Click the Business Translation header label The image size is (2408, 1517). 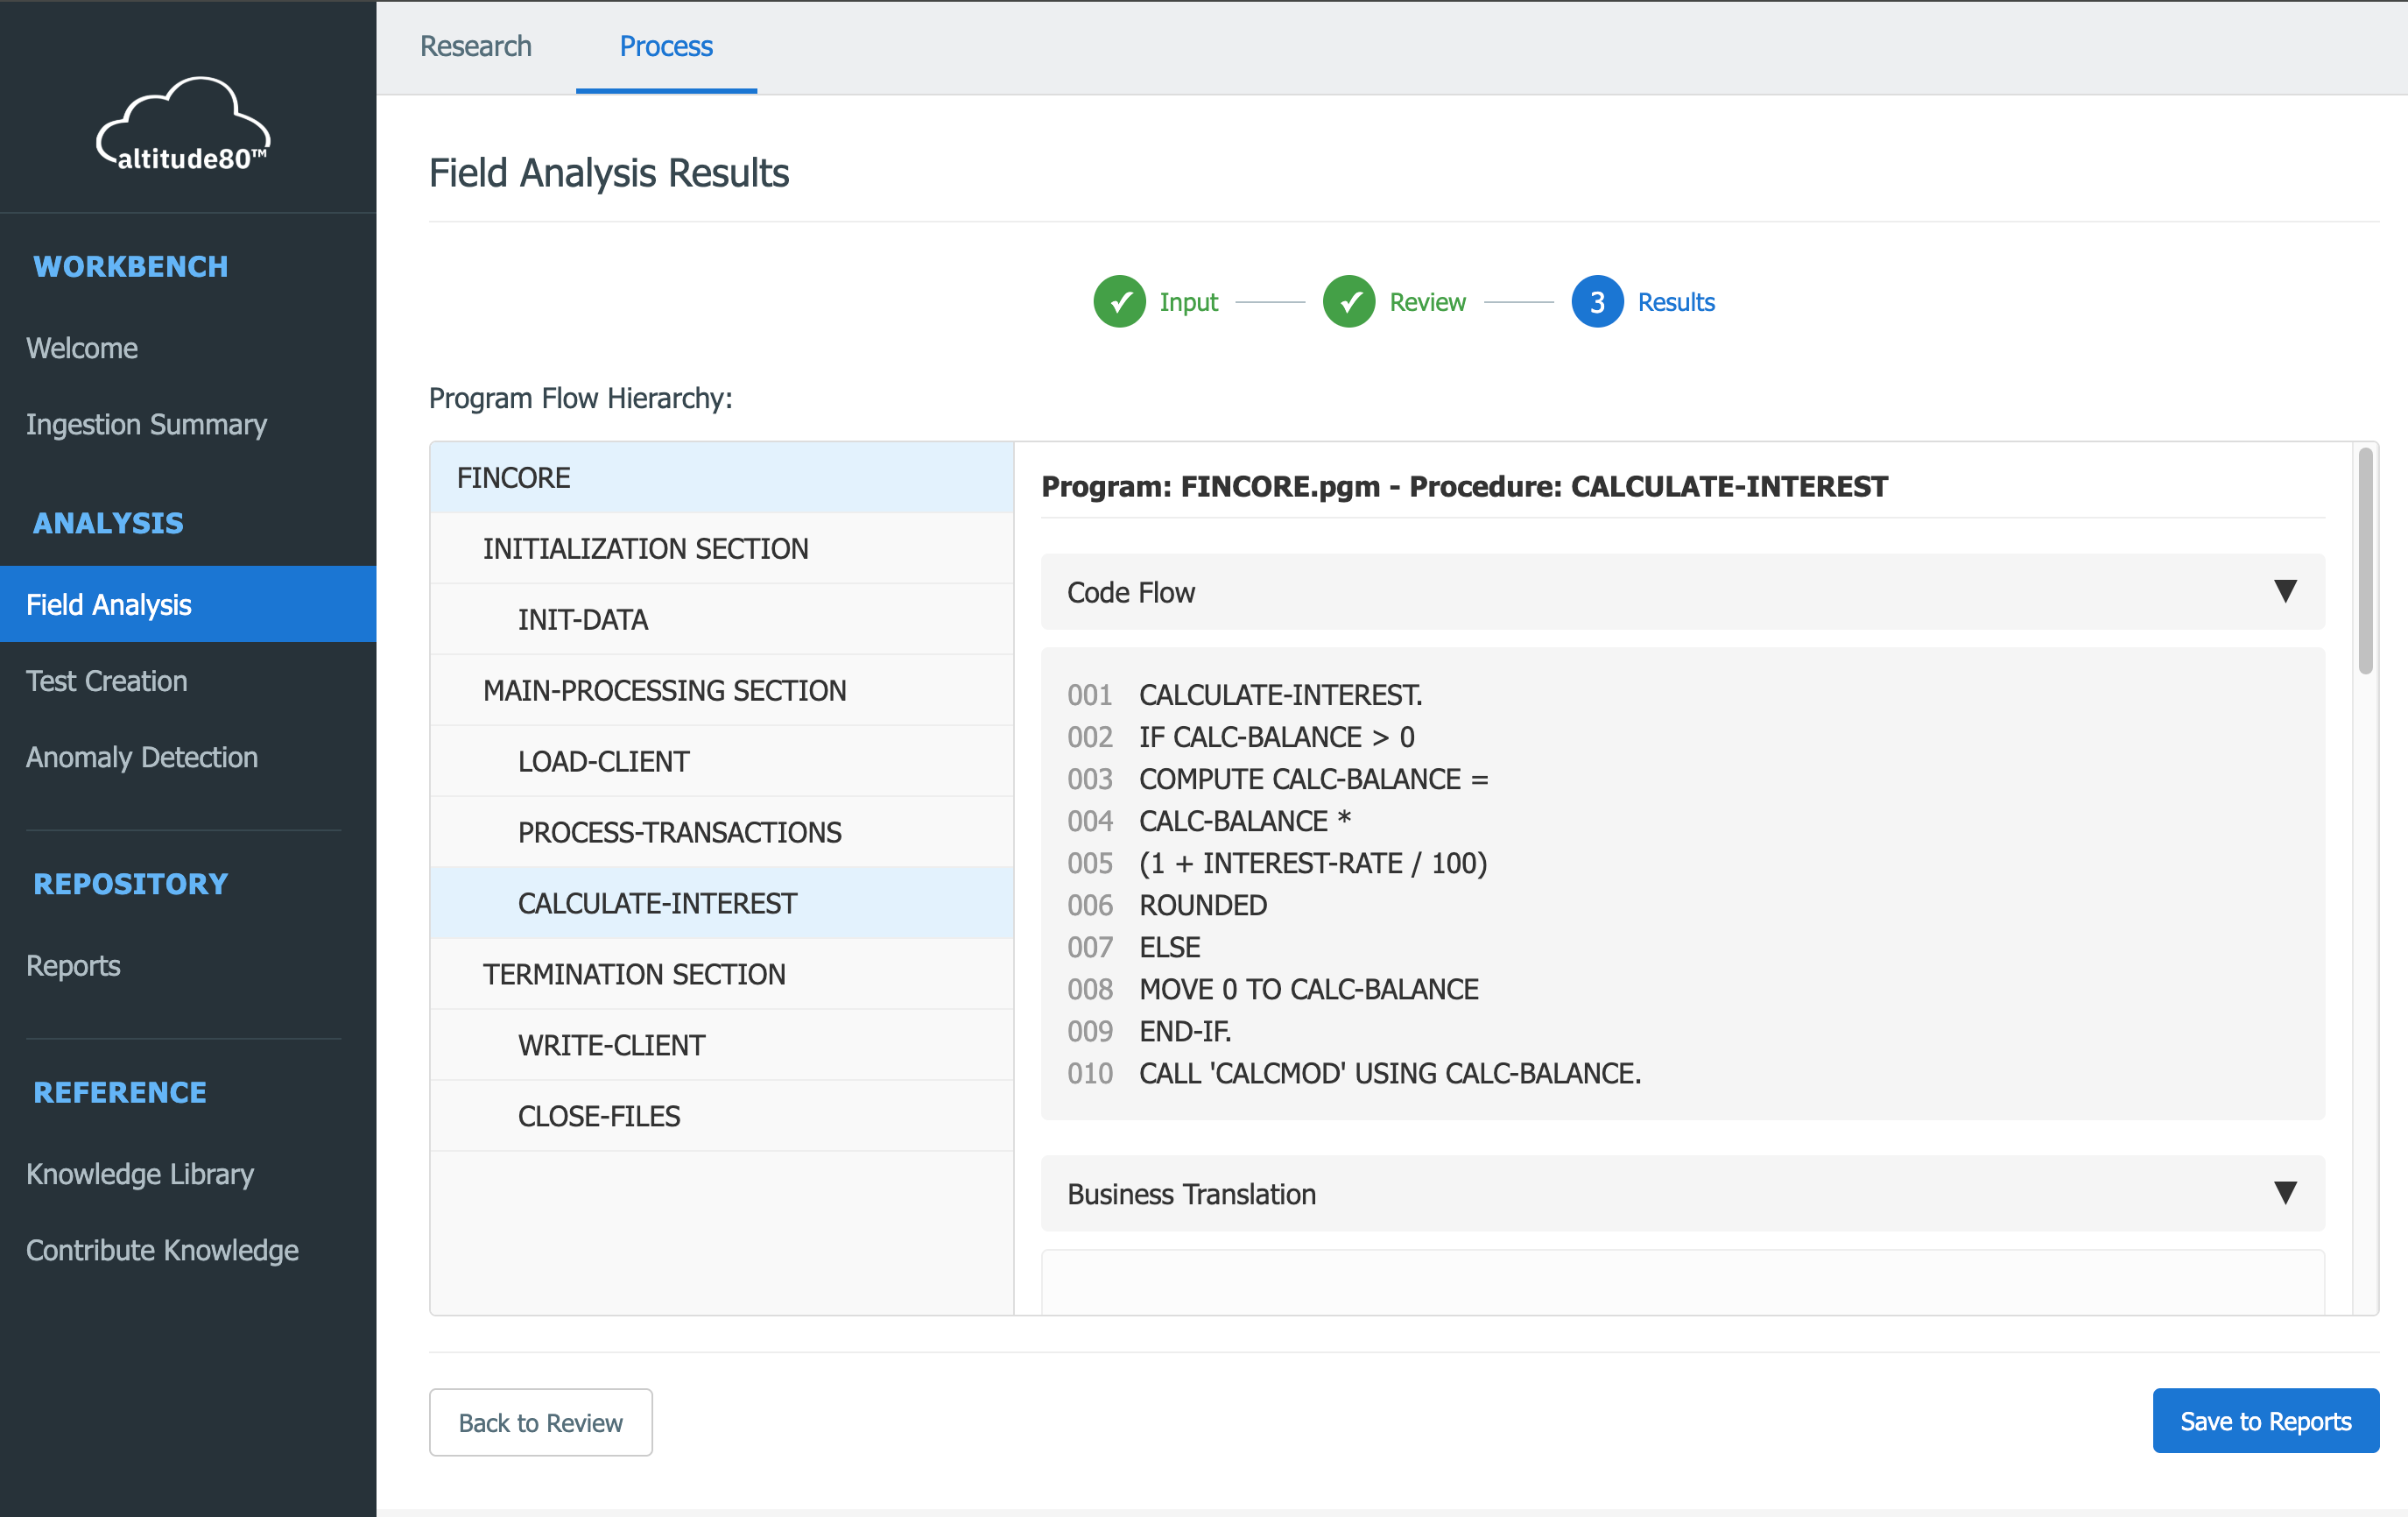[1191, 1194]
